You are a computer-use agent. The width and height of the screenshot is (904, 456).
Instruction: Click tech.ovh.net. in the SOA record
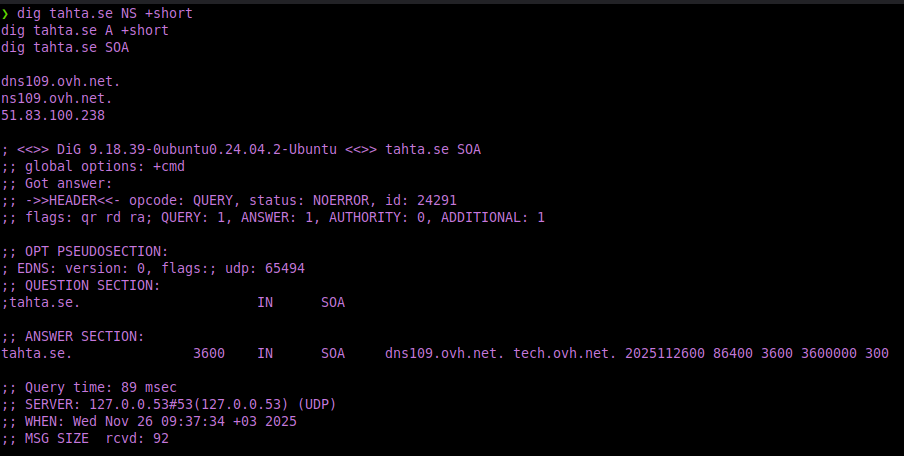(x=565, y=353)
